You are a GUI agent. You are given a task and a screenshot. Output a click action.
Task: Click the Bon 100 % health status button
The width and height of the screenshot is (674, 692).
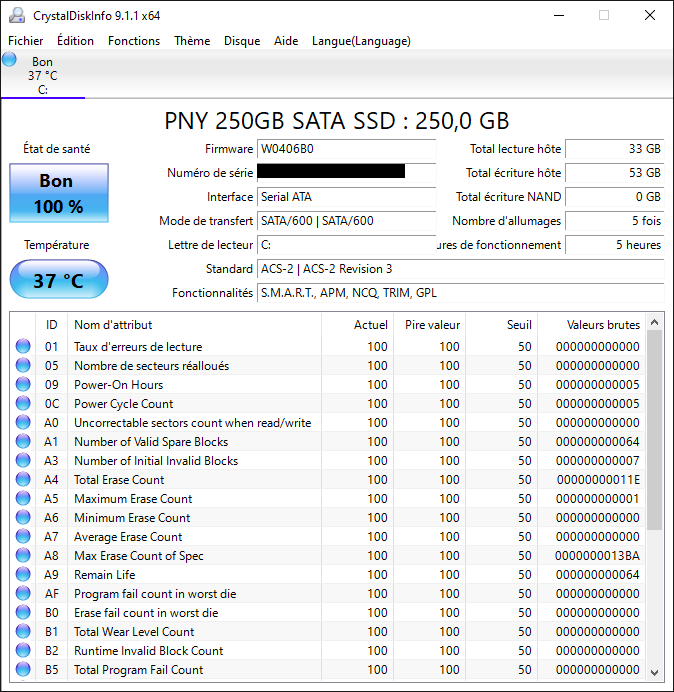(56, 194)
